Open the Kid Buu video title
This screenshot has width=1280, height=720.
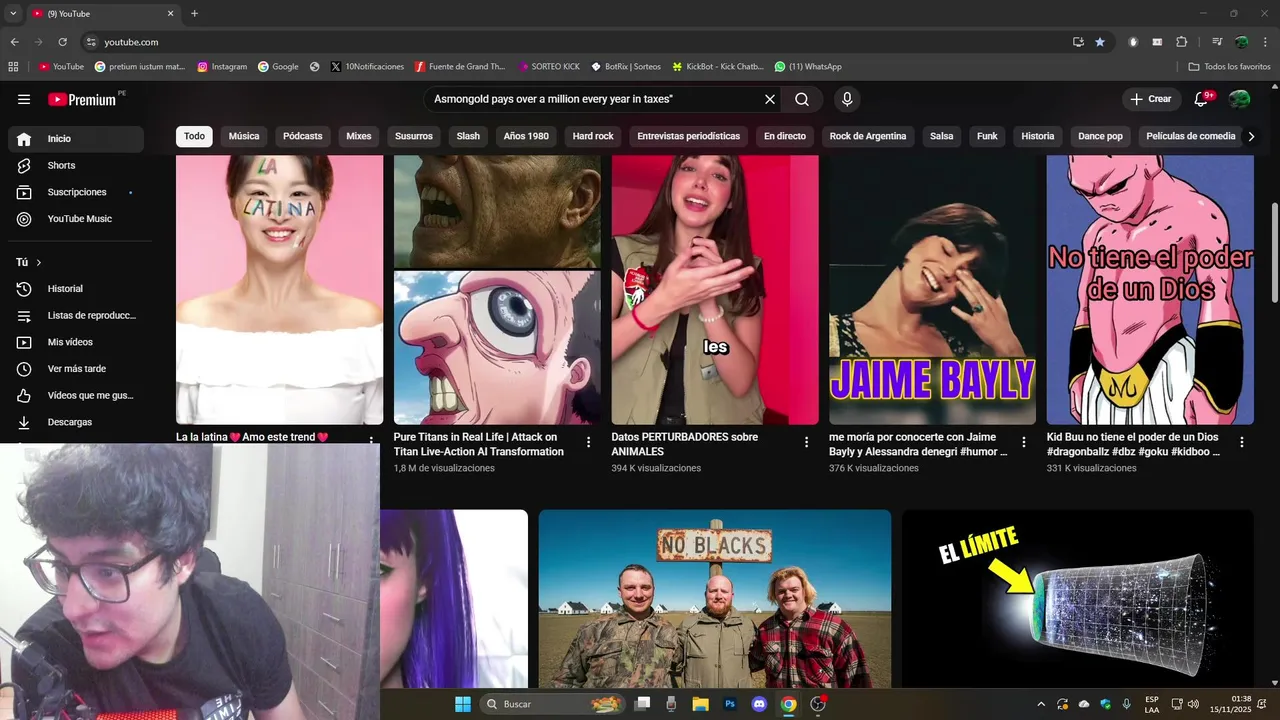click(1134, 444)
